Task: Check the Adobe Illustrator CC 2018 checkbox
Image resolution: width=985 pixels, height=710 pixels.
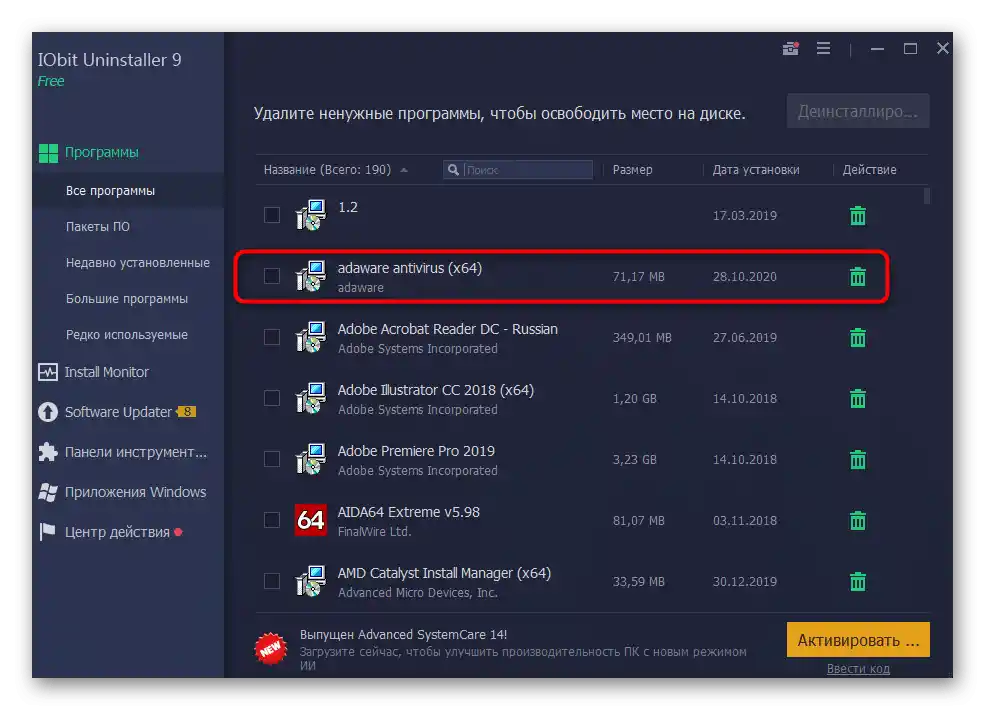Action: [x=272, y=398]
